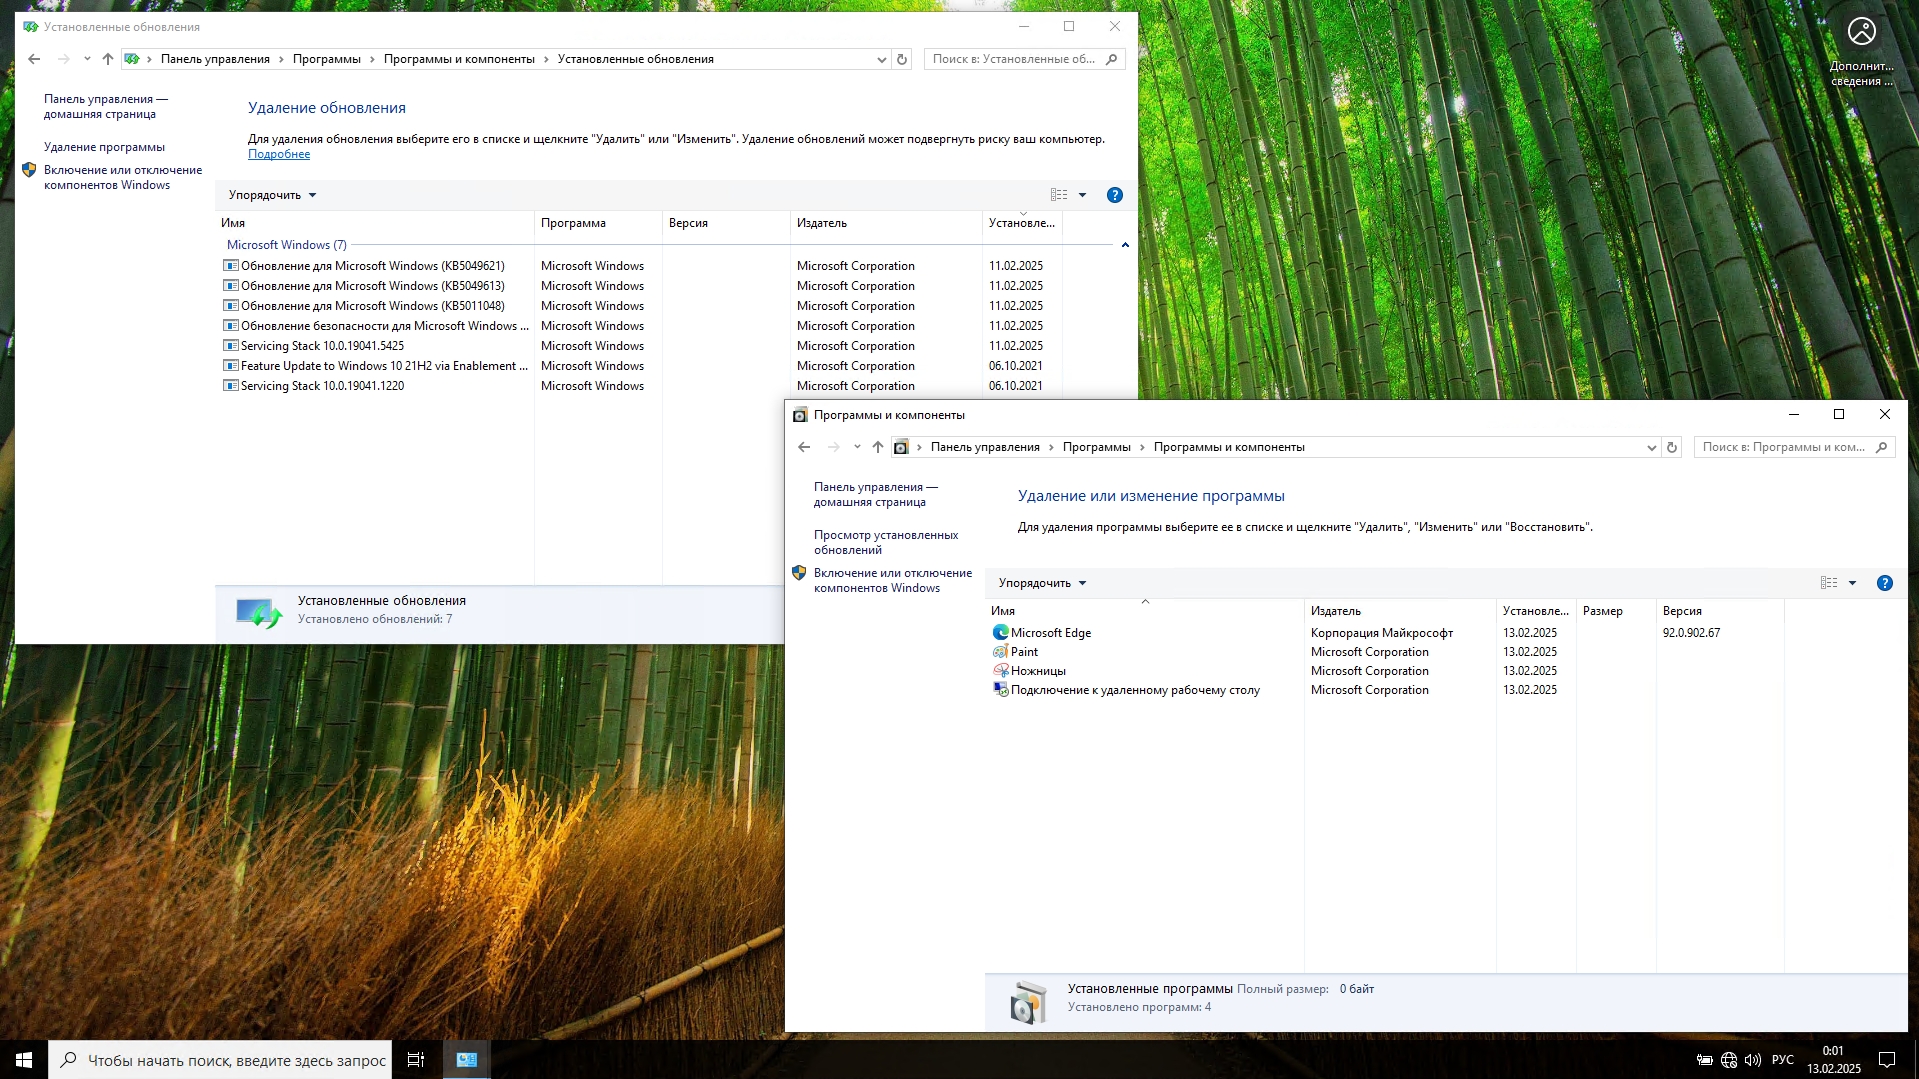Sort programs by Установле... column header
The image size is (1919, 1079).
(x=1536, y=611)
